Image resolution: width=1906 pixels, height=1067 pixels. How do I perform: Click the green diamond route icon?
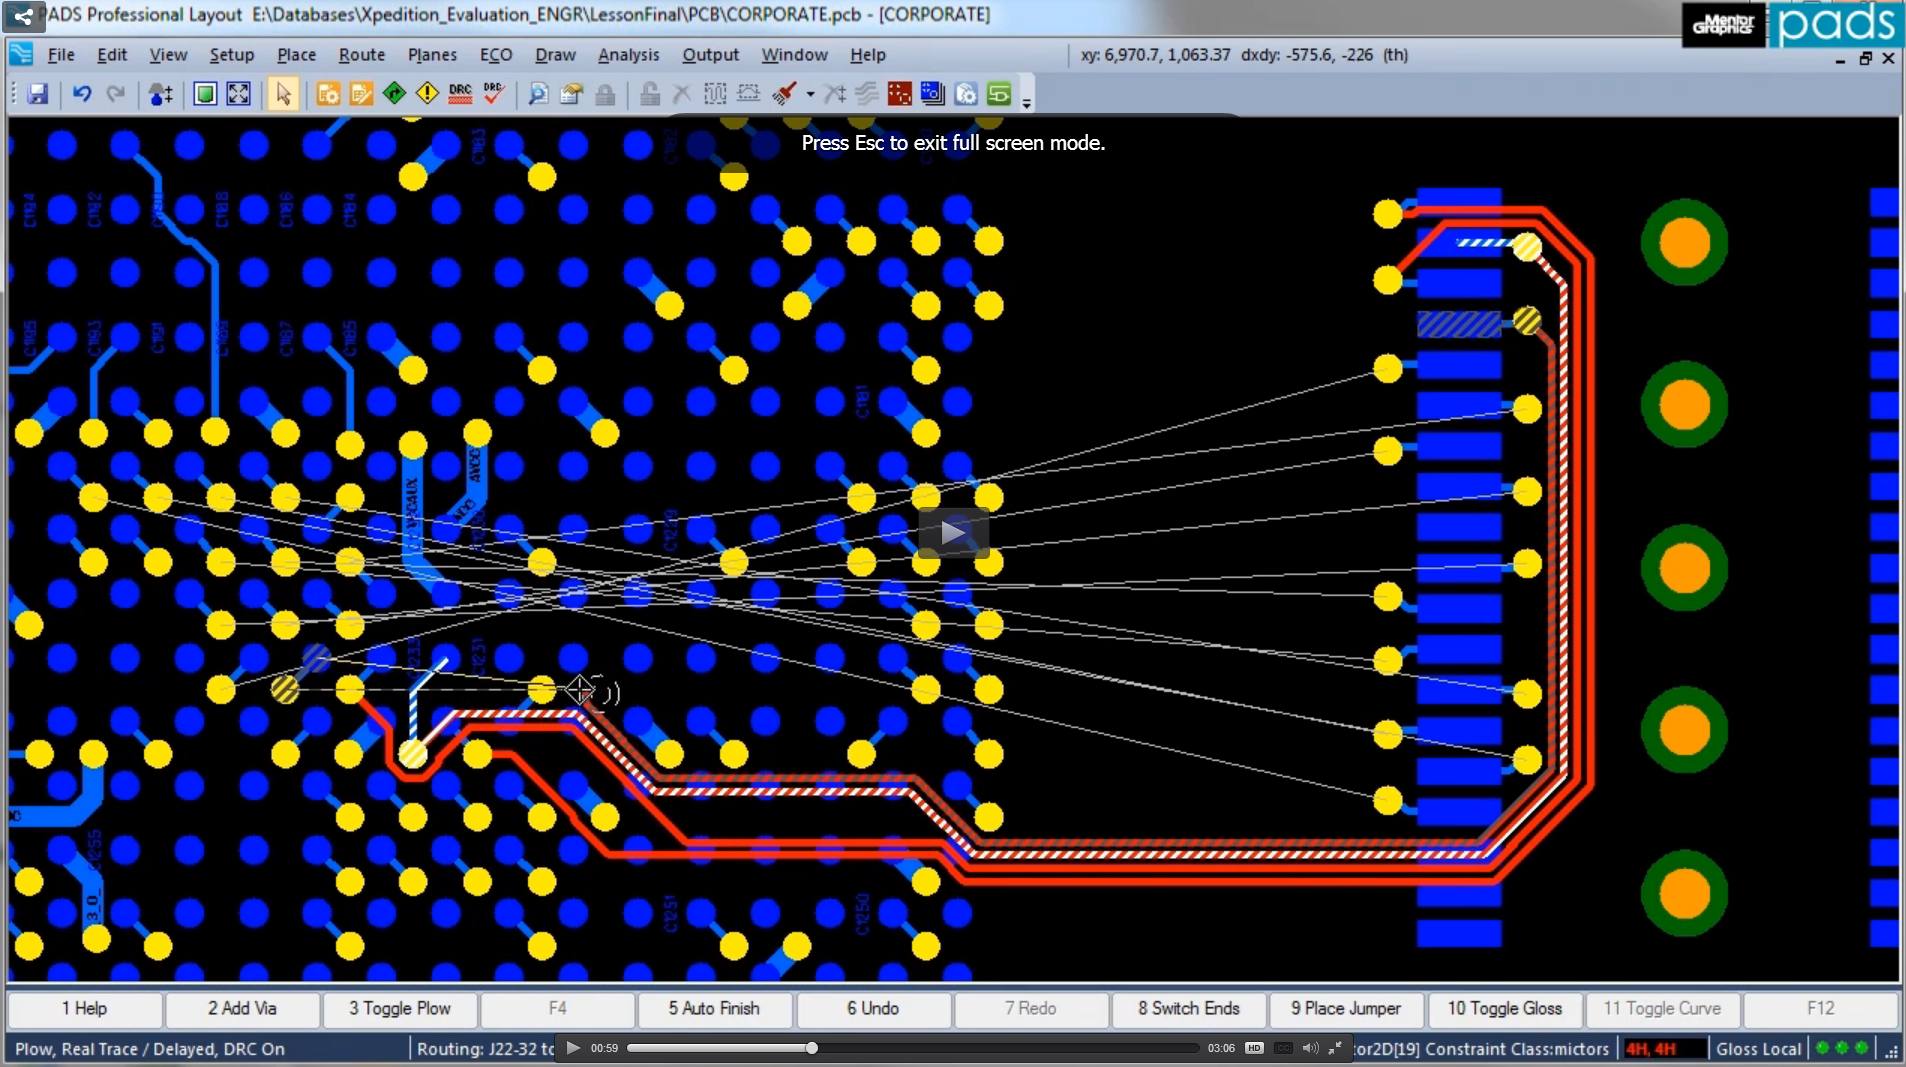pos(394,94)
